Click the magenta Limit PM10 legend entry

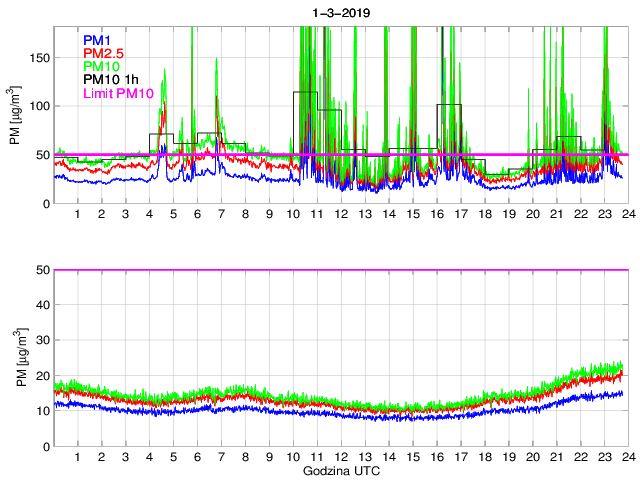click(x=119, y=93)
